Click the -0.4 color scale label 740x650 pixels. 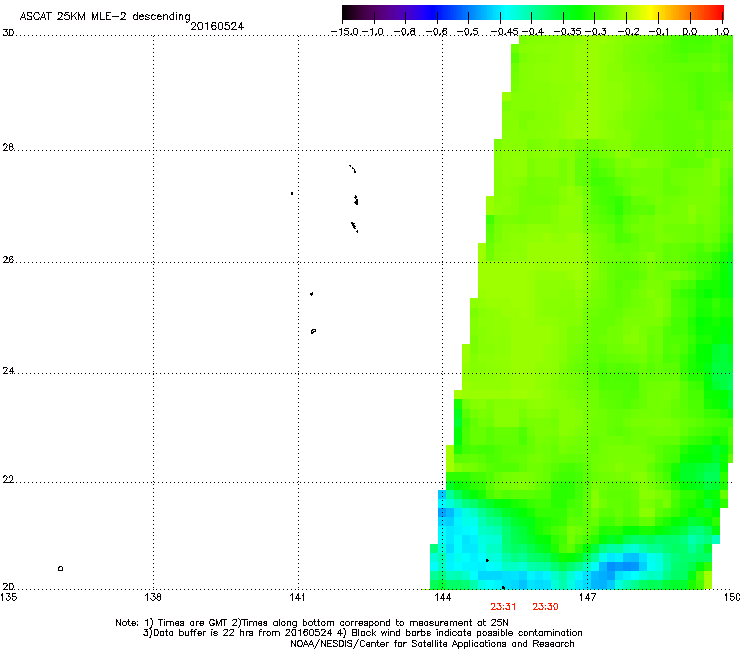[532, 32]
